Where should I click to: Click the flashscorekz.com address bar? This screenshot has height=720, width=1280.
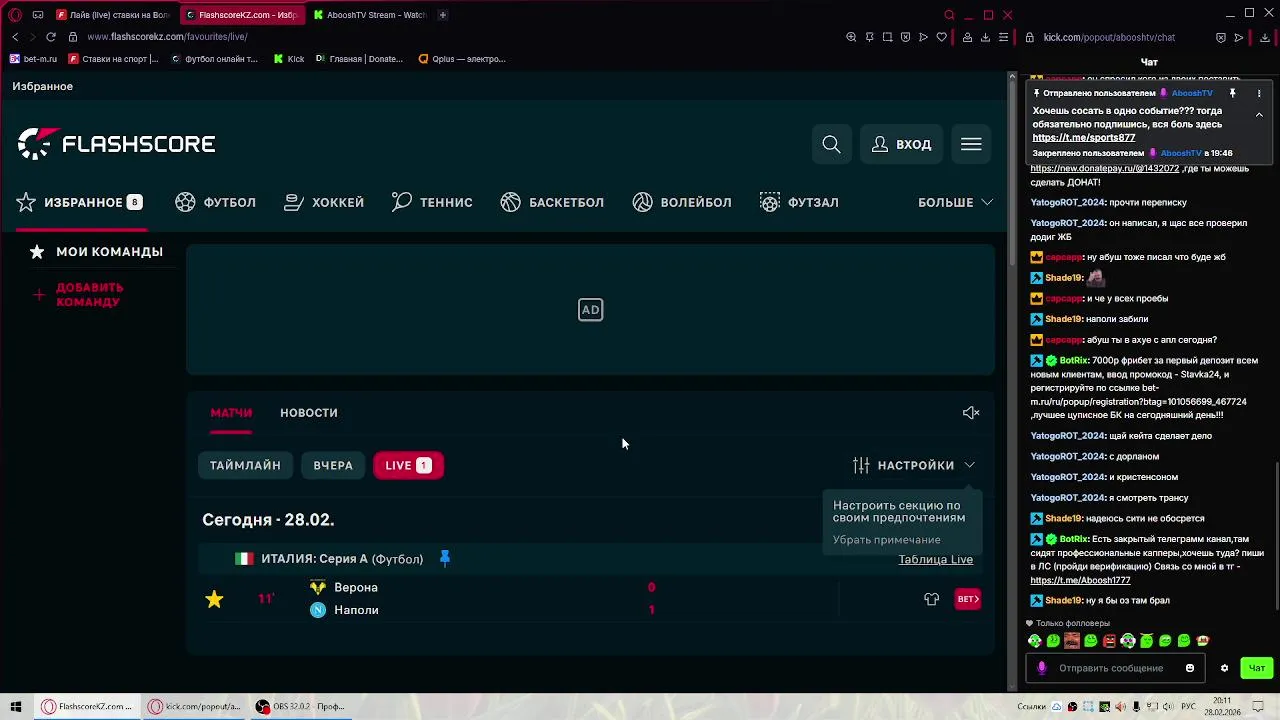(167, 37)
